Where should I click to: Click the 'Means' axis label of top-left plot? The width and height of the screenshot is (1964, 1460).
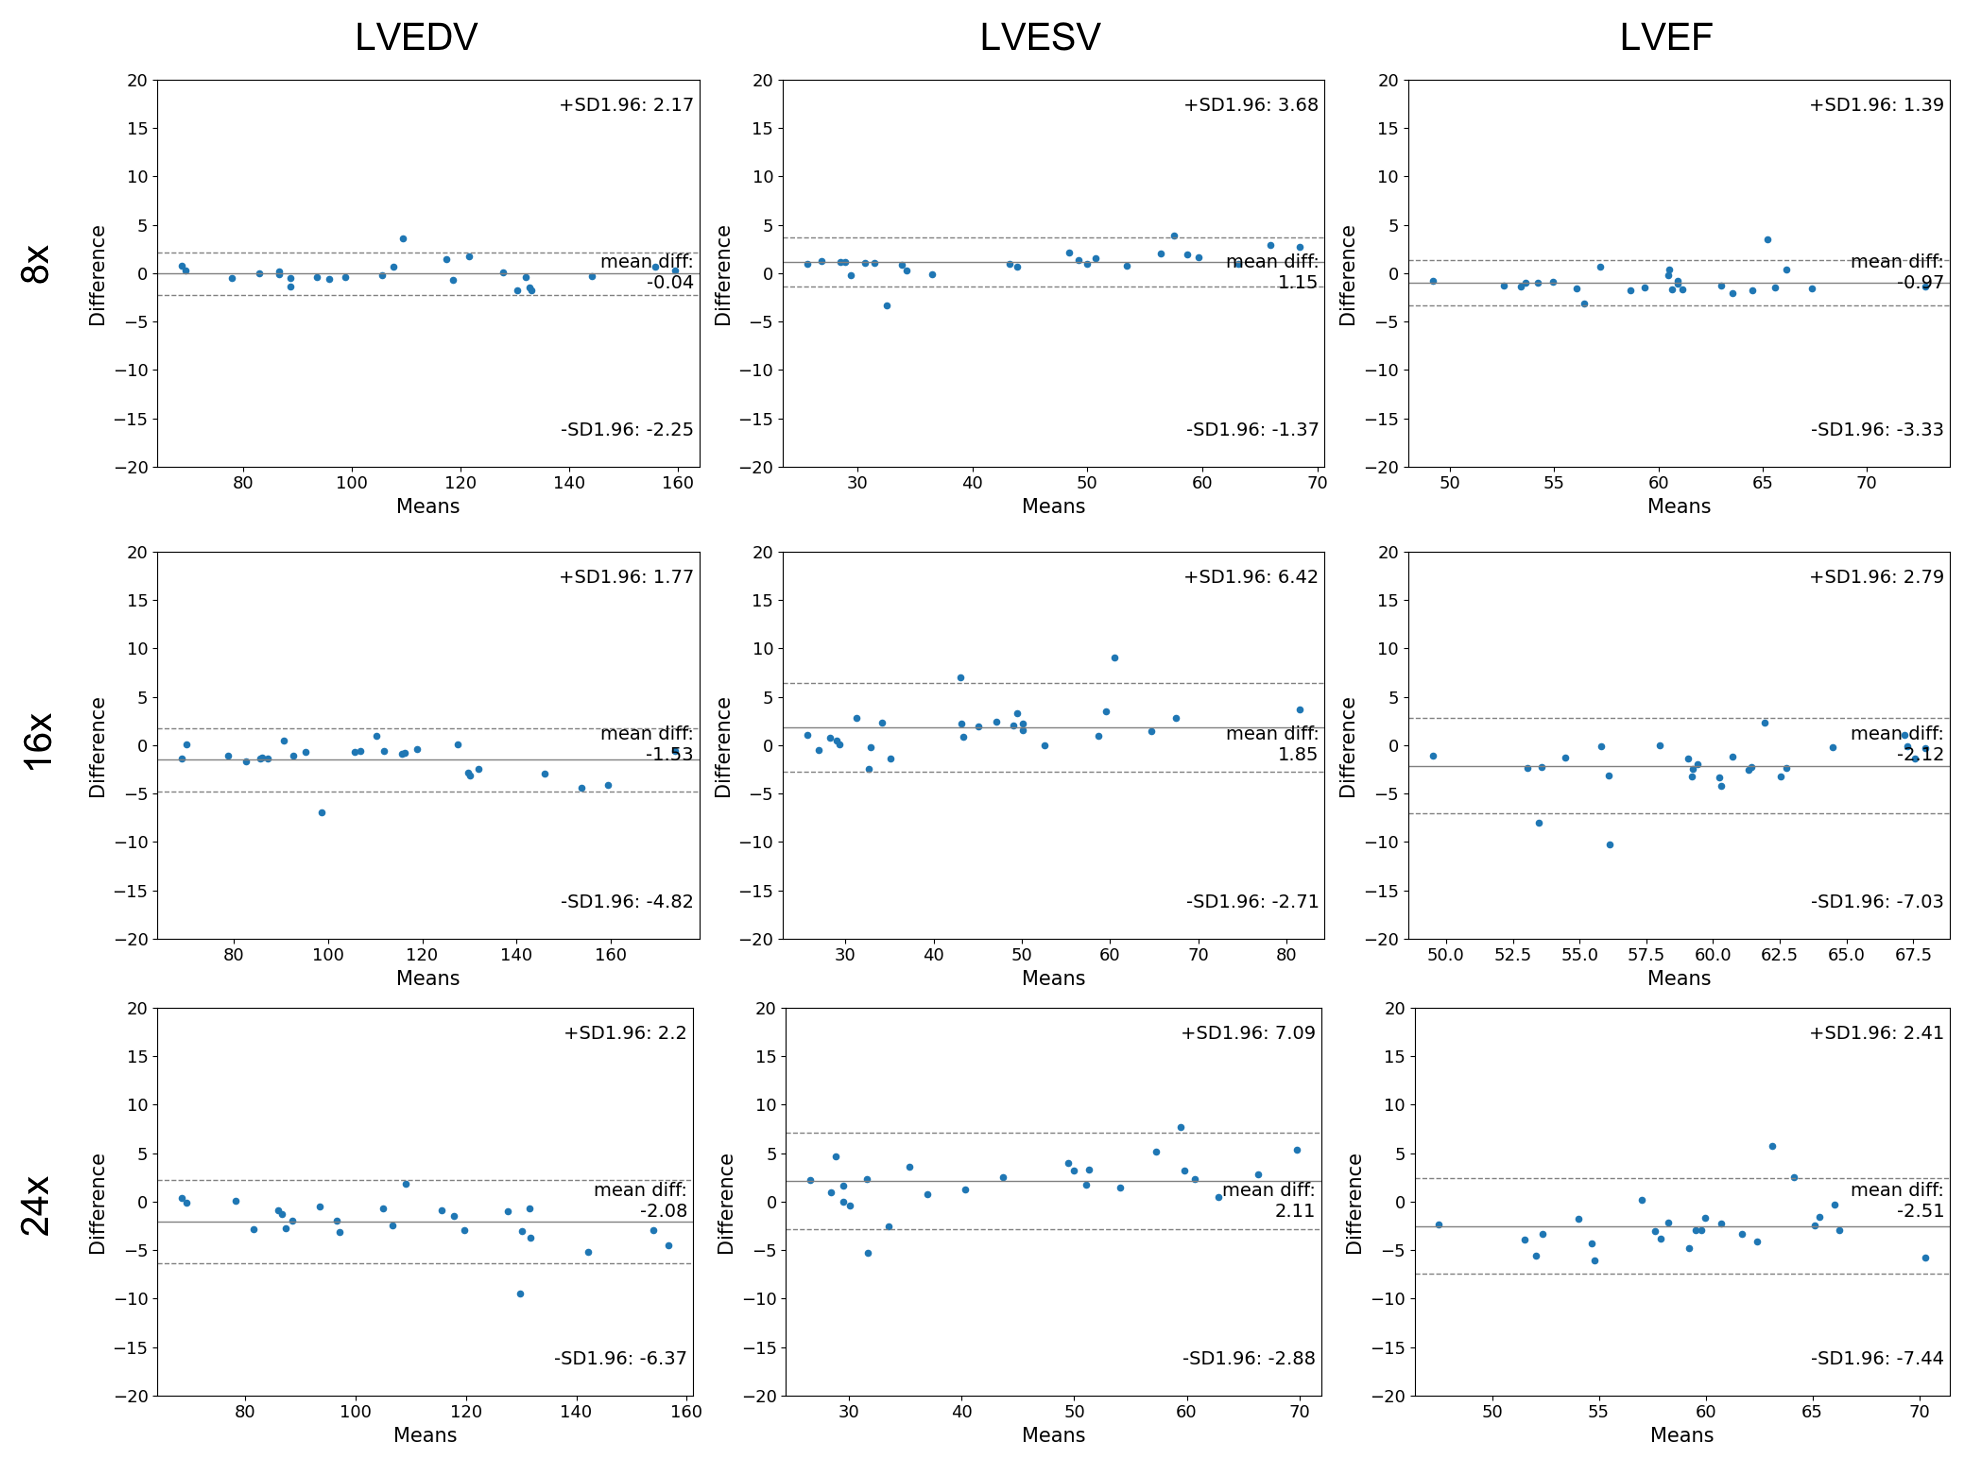pyautogui.click(x=428, y=506)
